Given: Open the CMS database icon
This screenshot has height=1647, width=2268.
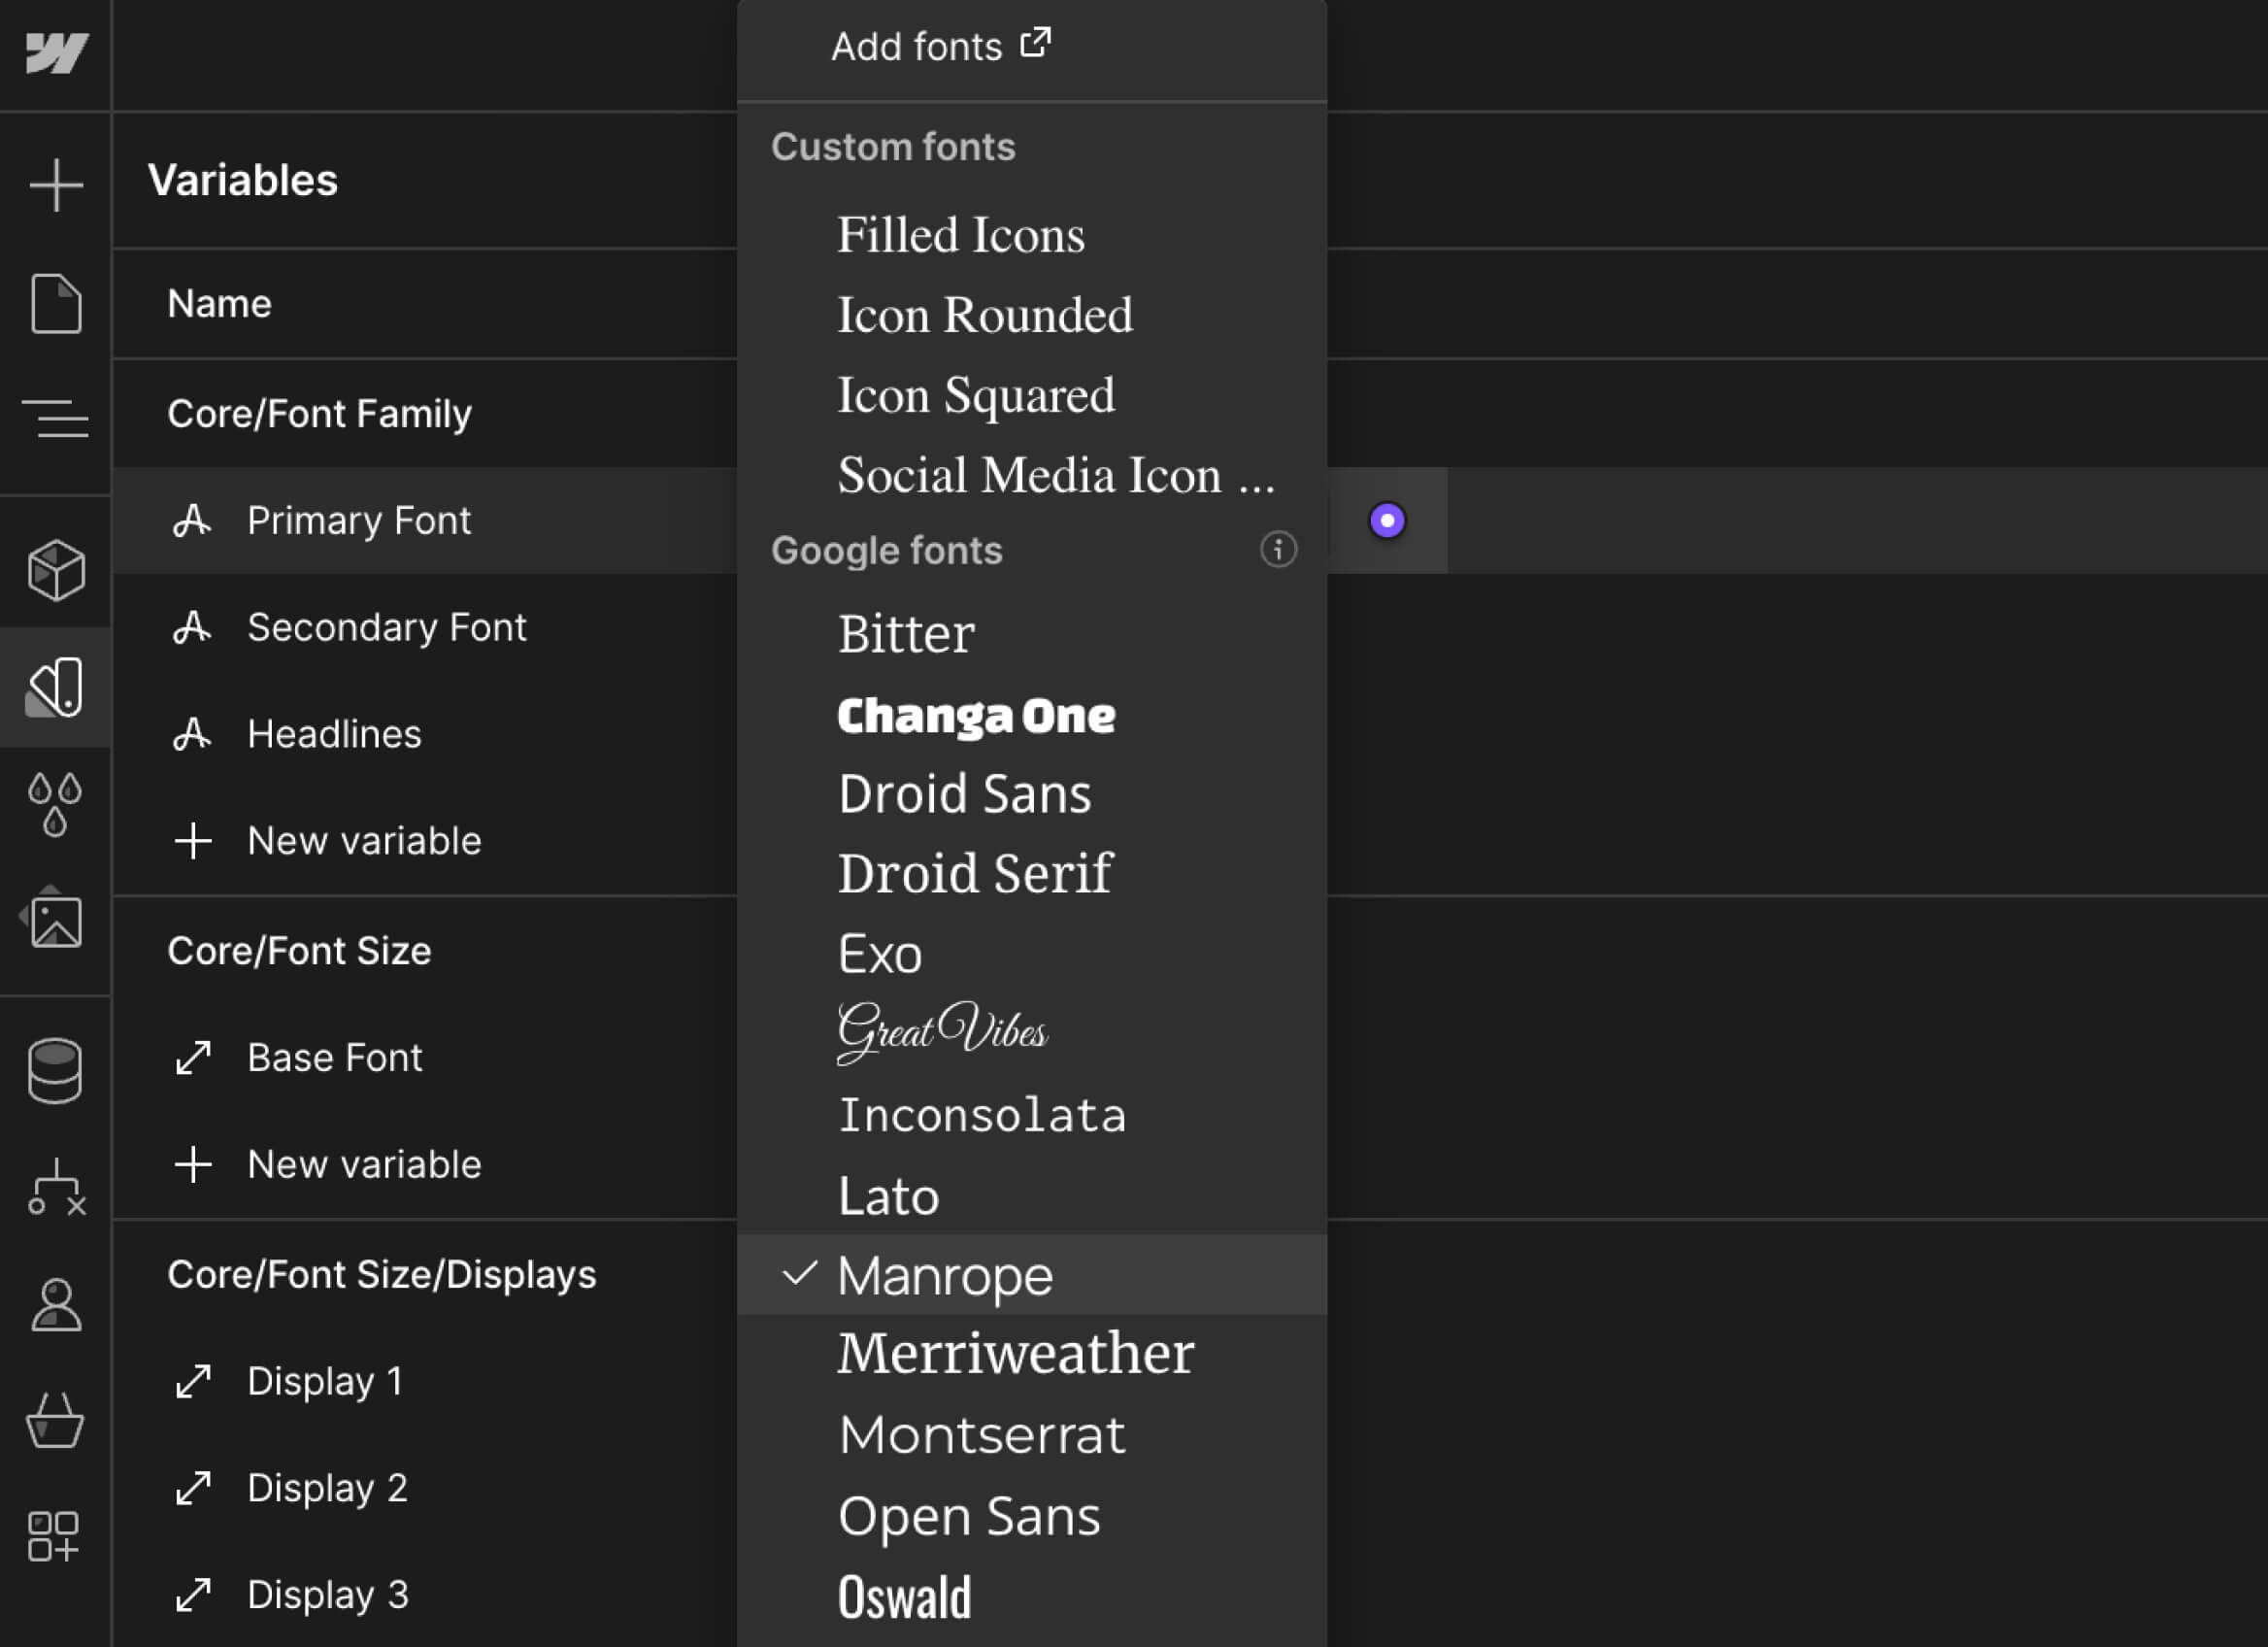Looking at the screenshot, I should coord(55,1071).
